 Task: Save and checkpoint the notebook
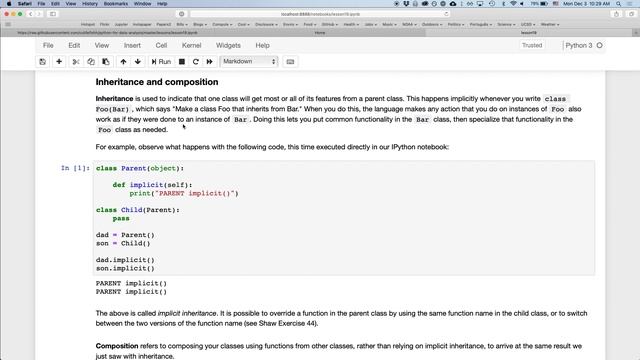coord(42,62)
